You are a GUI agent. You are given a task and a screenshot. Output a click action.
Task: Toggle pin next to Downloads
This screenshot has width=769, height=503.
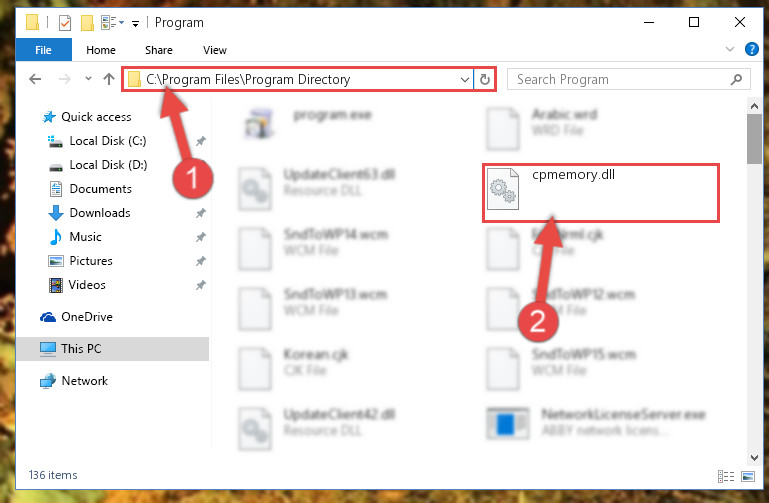201,213
